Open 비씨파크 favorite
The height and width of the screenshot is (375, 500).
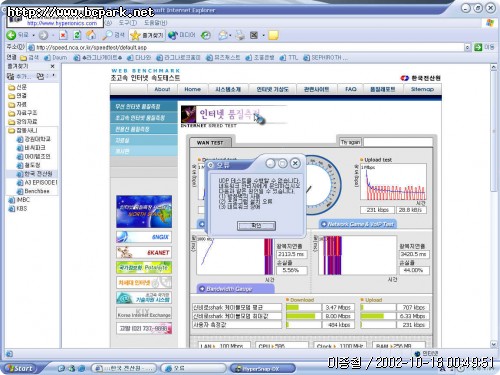(31, 148)
